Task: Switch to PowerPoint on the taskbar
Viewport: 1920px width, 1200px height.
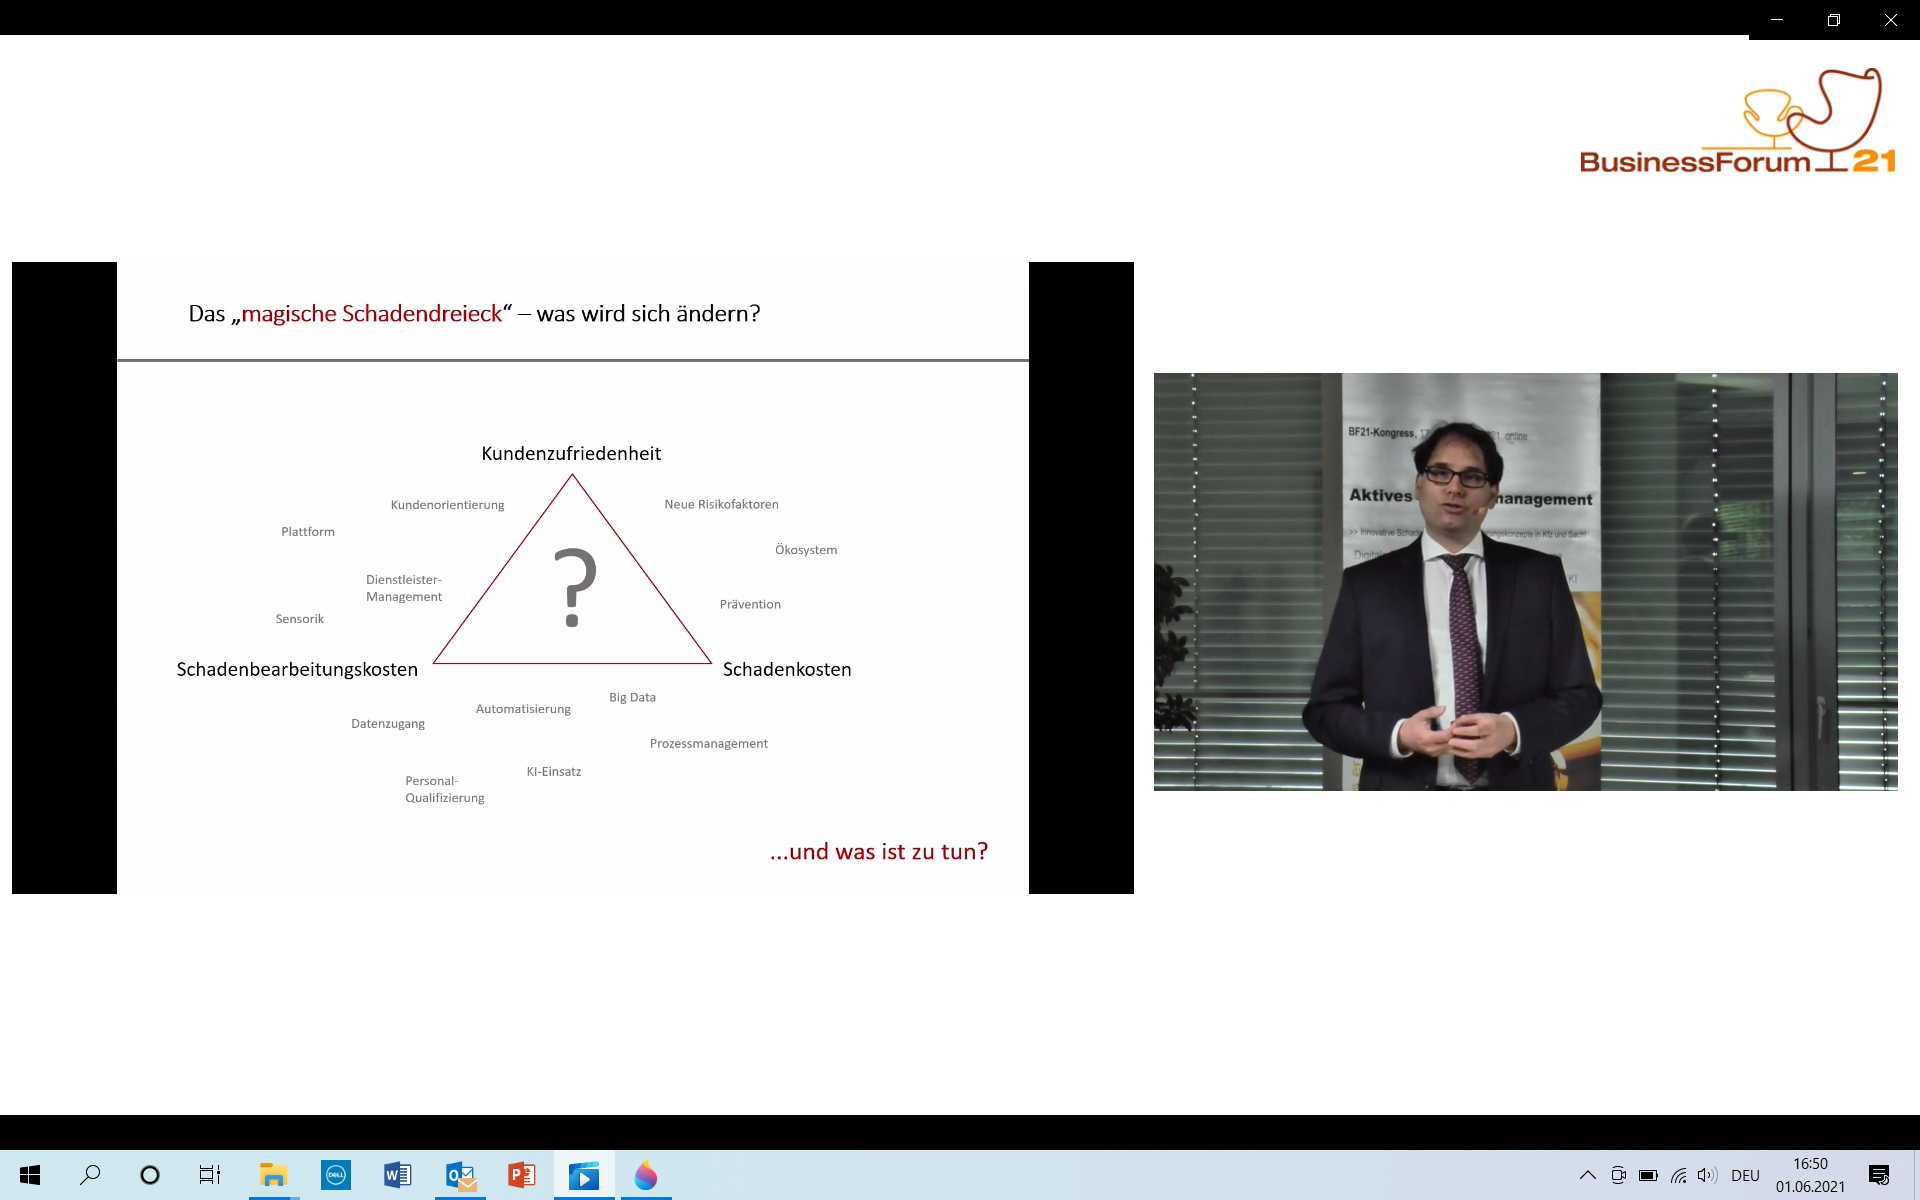Action: (522, 1175)
